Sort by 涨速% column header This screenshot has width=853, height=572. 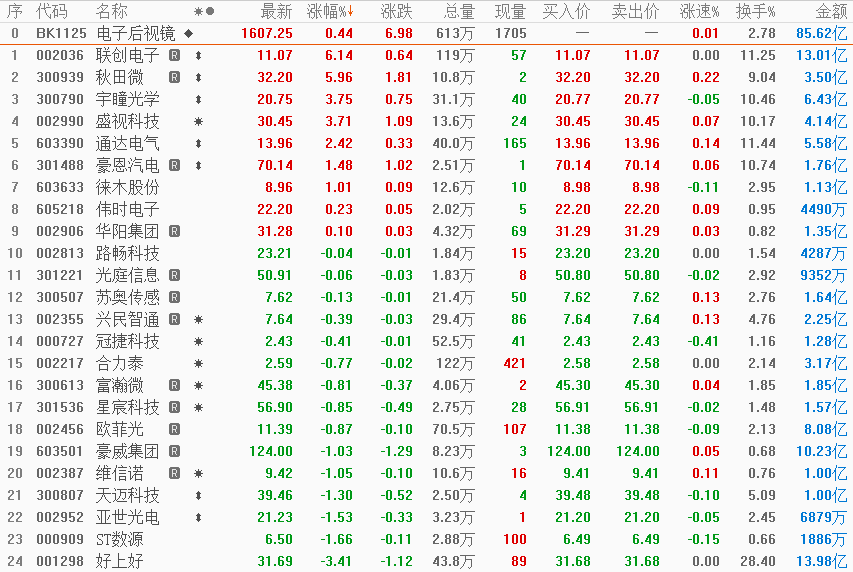pos(700,11)
